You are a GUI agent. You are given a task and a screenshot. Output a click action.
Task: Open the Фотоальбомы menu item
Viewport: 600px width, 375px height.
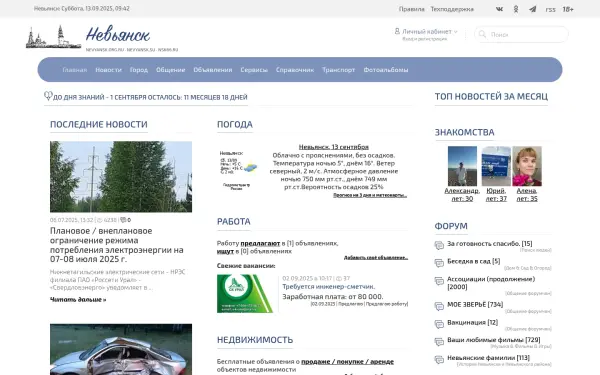(x=386, y=70)
